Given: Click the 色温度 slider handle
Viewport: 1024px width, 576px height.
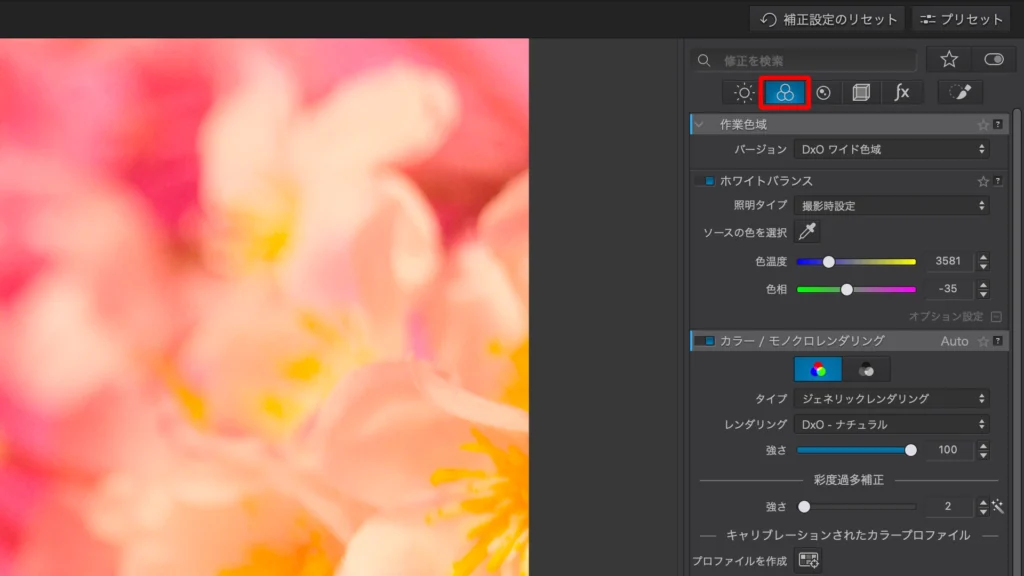Looking at the screenshot, I should [x=828, y=261].
